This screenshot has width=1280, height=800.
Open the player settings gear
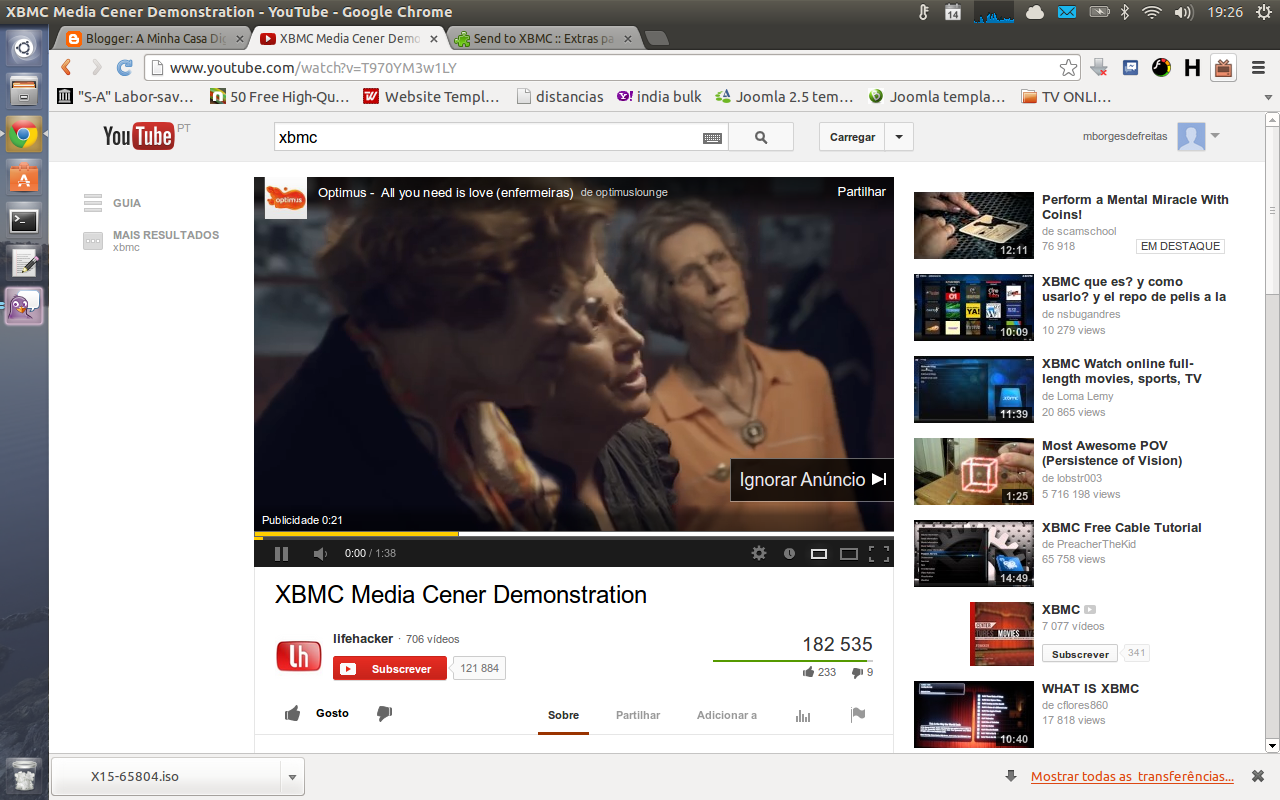759,553
